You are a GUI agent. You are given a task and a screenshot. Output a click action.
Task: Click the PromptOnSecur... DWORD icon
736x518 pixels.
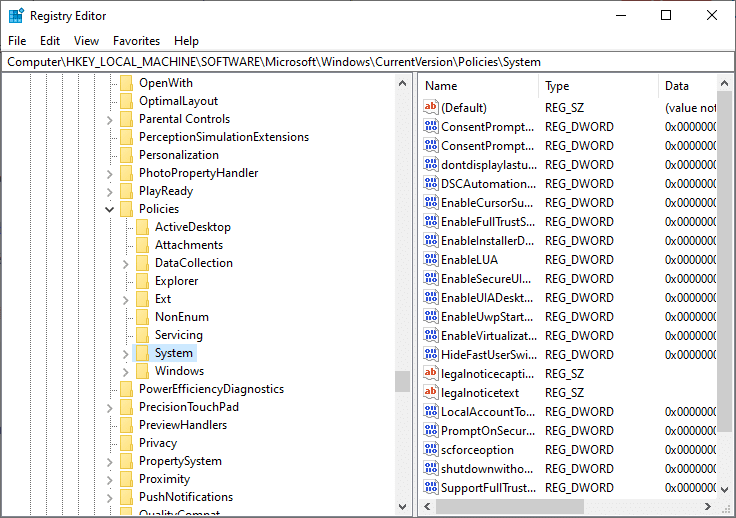[x=430, y=430]
